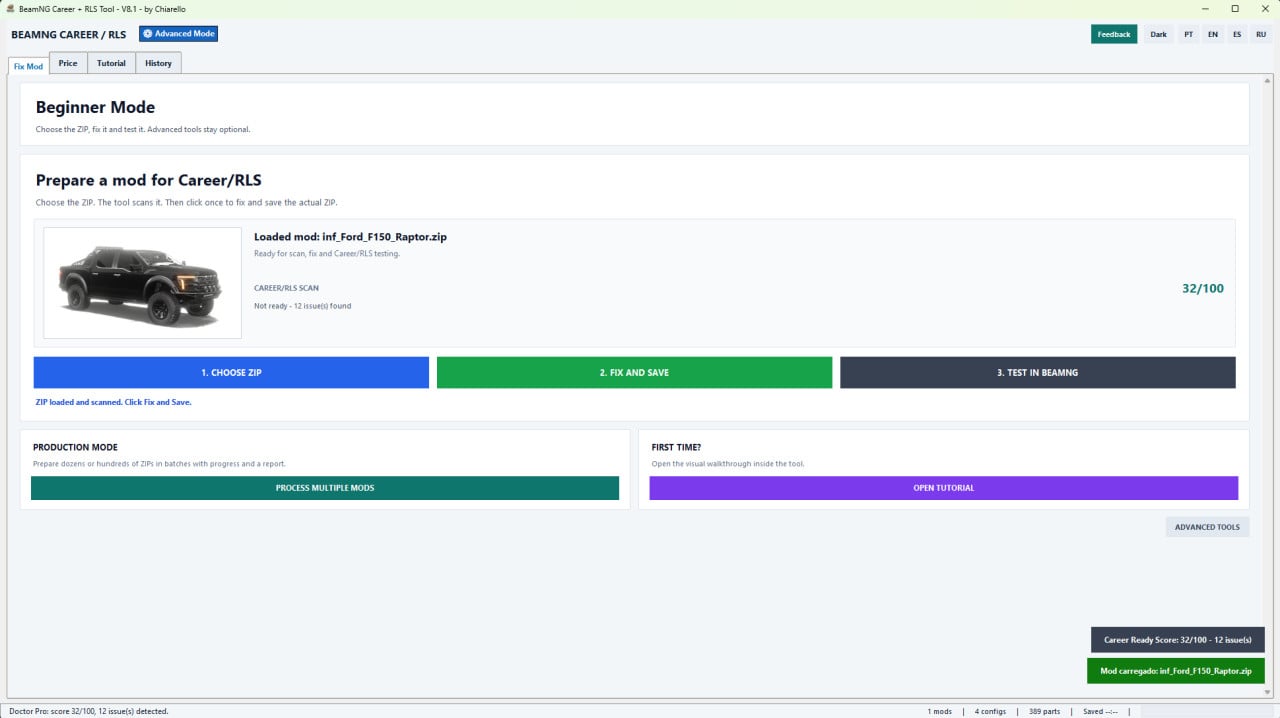Switch language to ES
Screen dimensions: 1280x718
tap(1237, 34)
